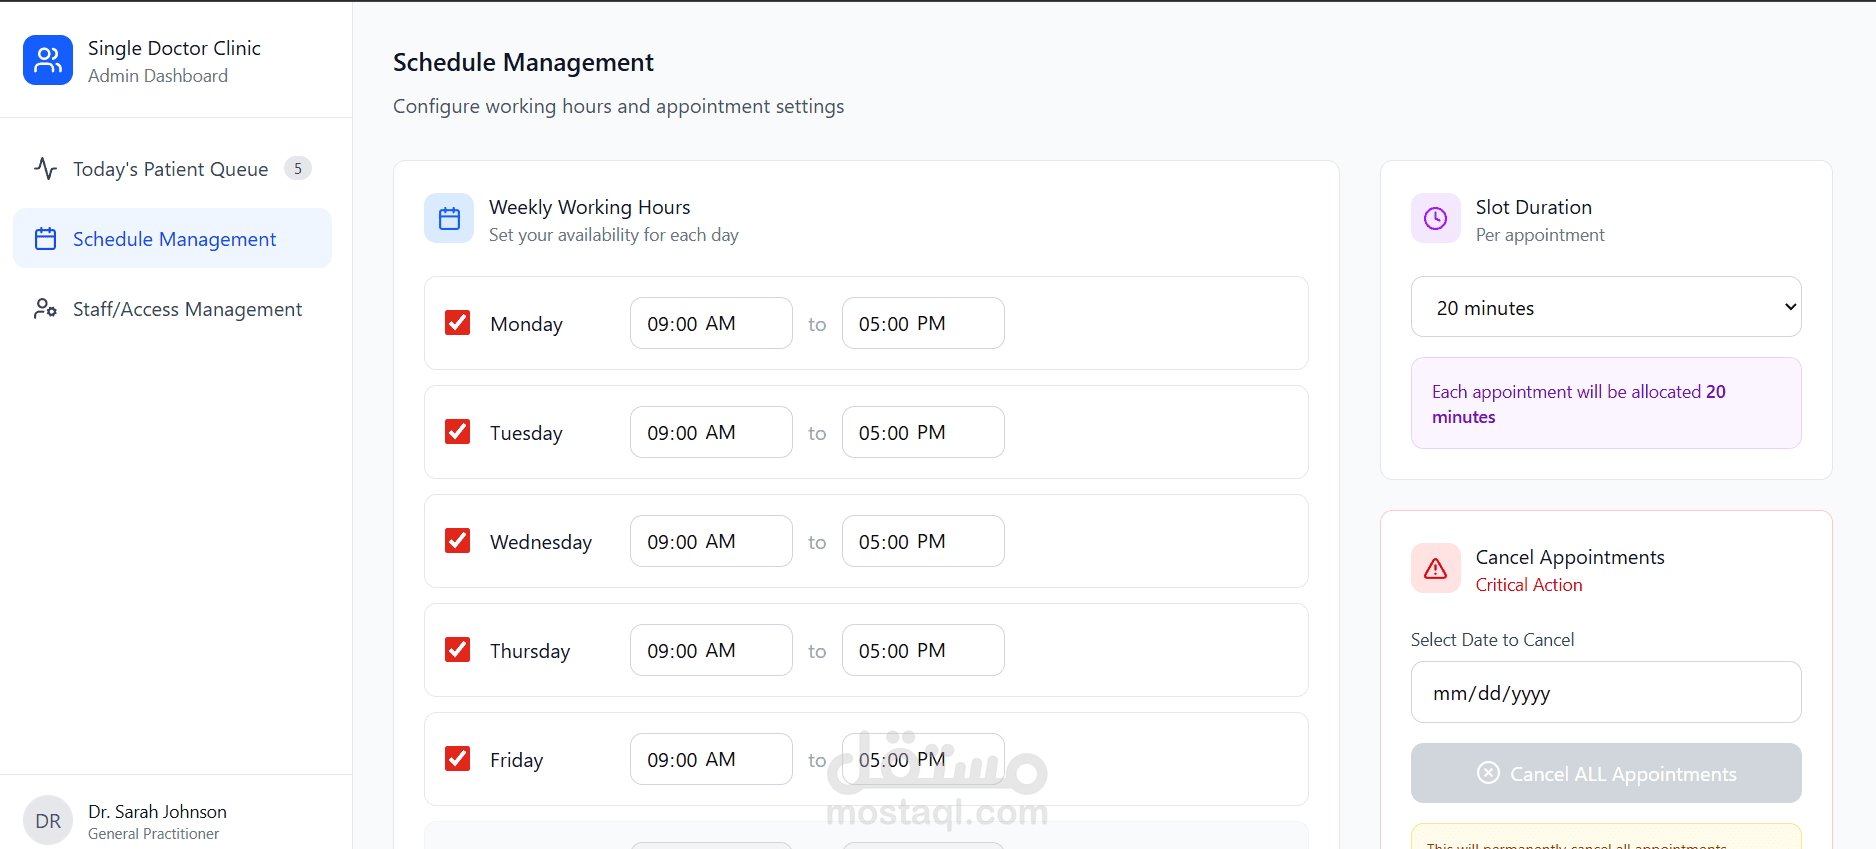Screen dimensions: 1876x849
Task: Click the Thursday end time field
Action: click(x=922, y=650)
